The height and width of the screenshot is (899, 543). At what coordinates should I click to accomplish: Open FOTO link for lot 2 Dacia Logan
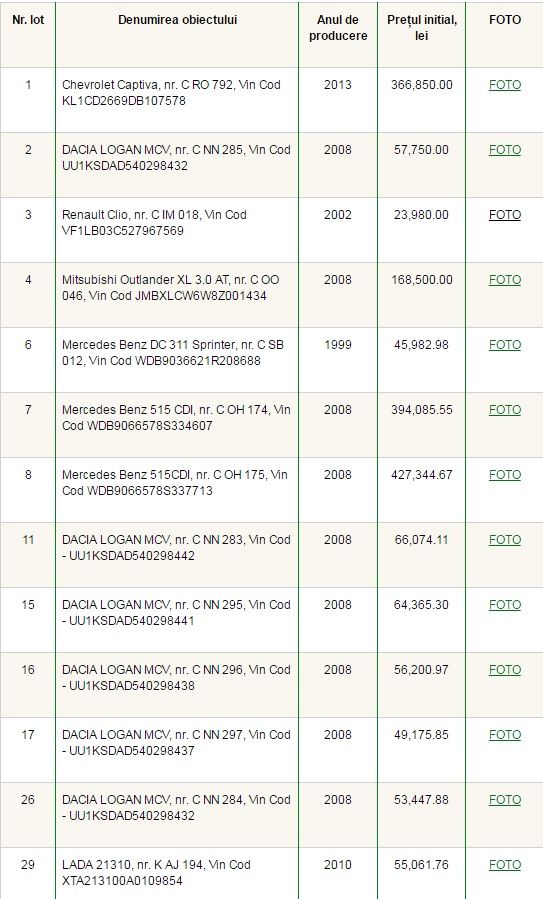[x=505, y=150]
